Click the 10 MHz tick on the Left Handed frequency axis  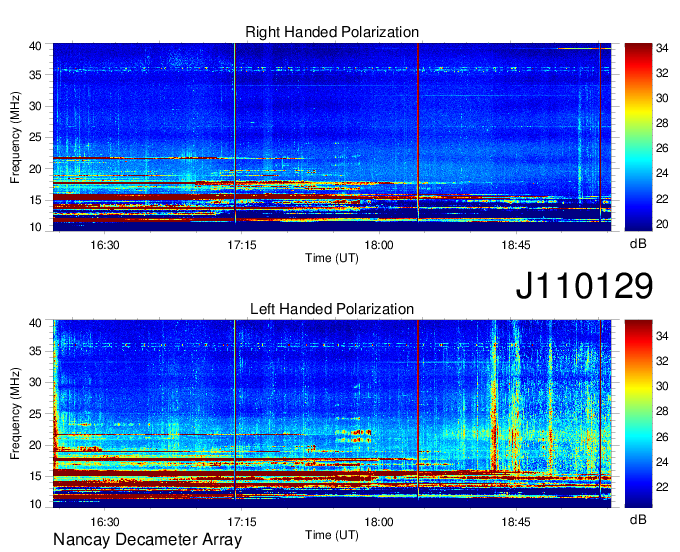pos(36,504)
